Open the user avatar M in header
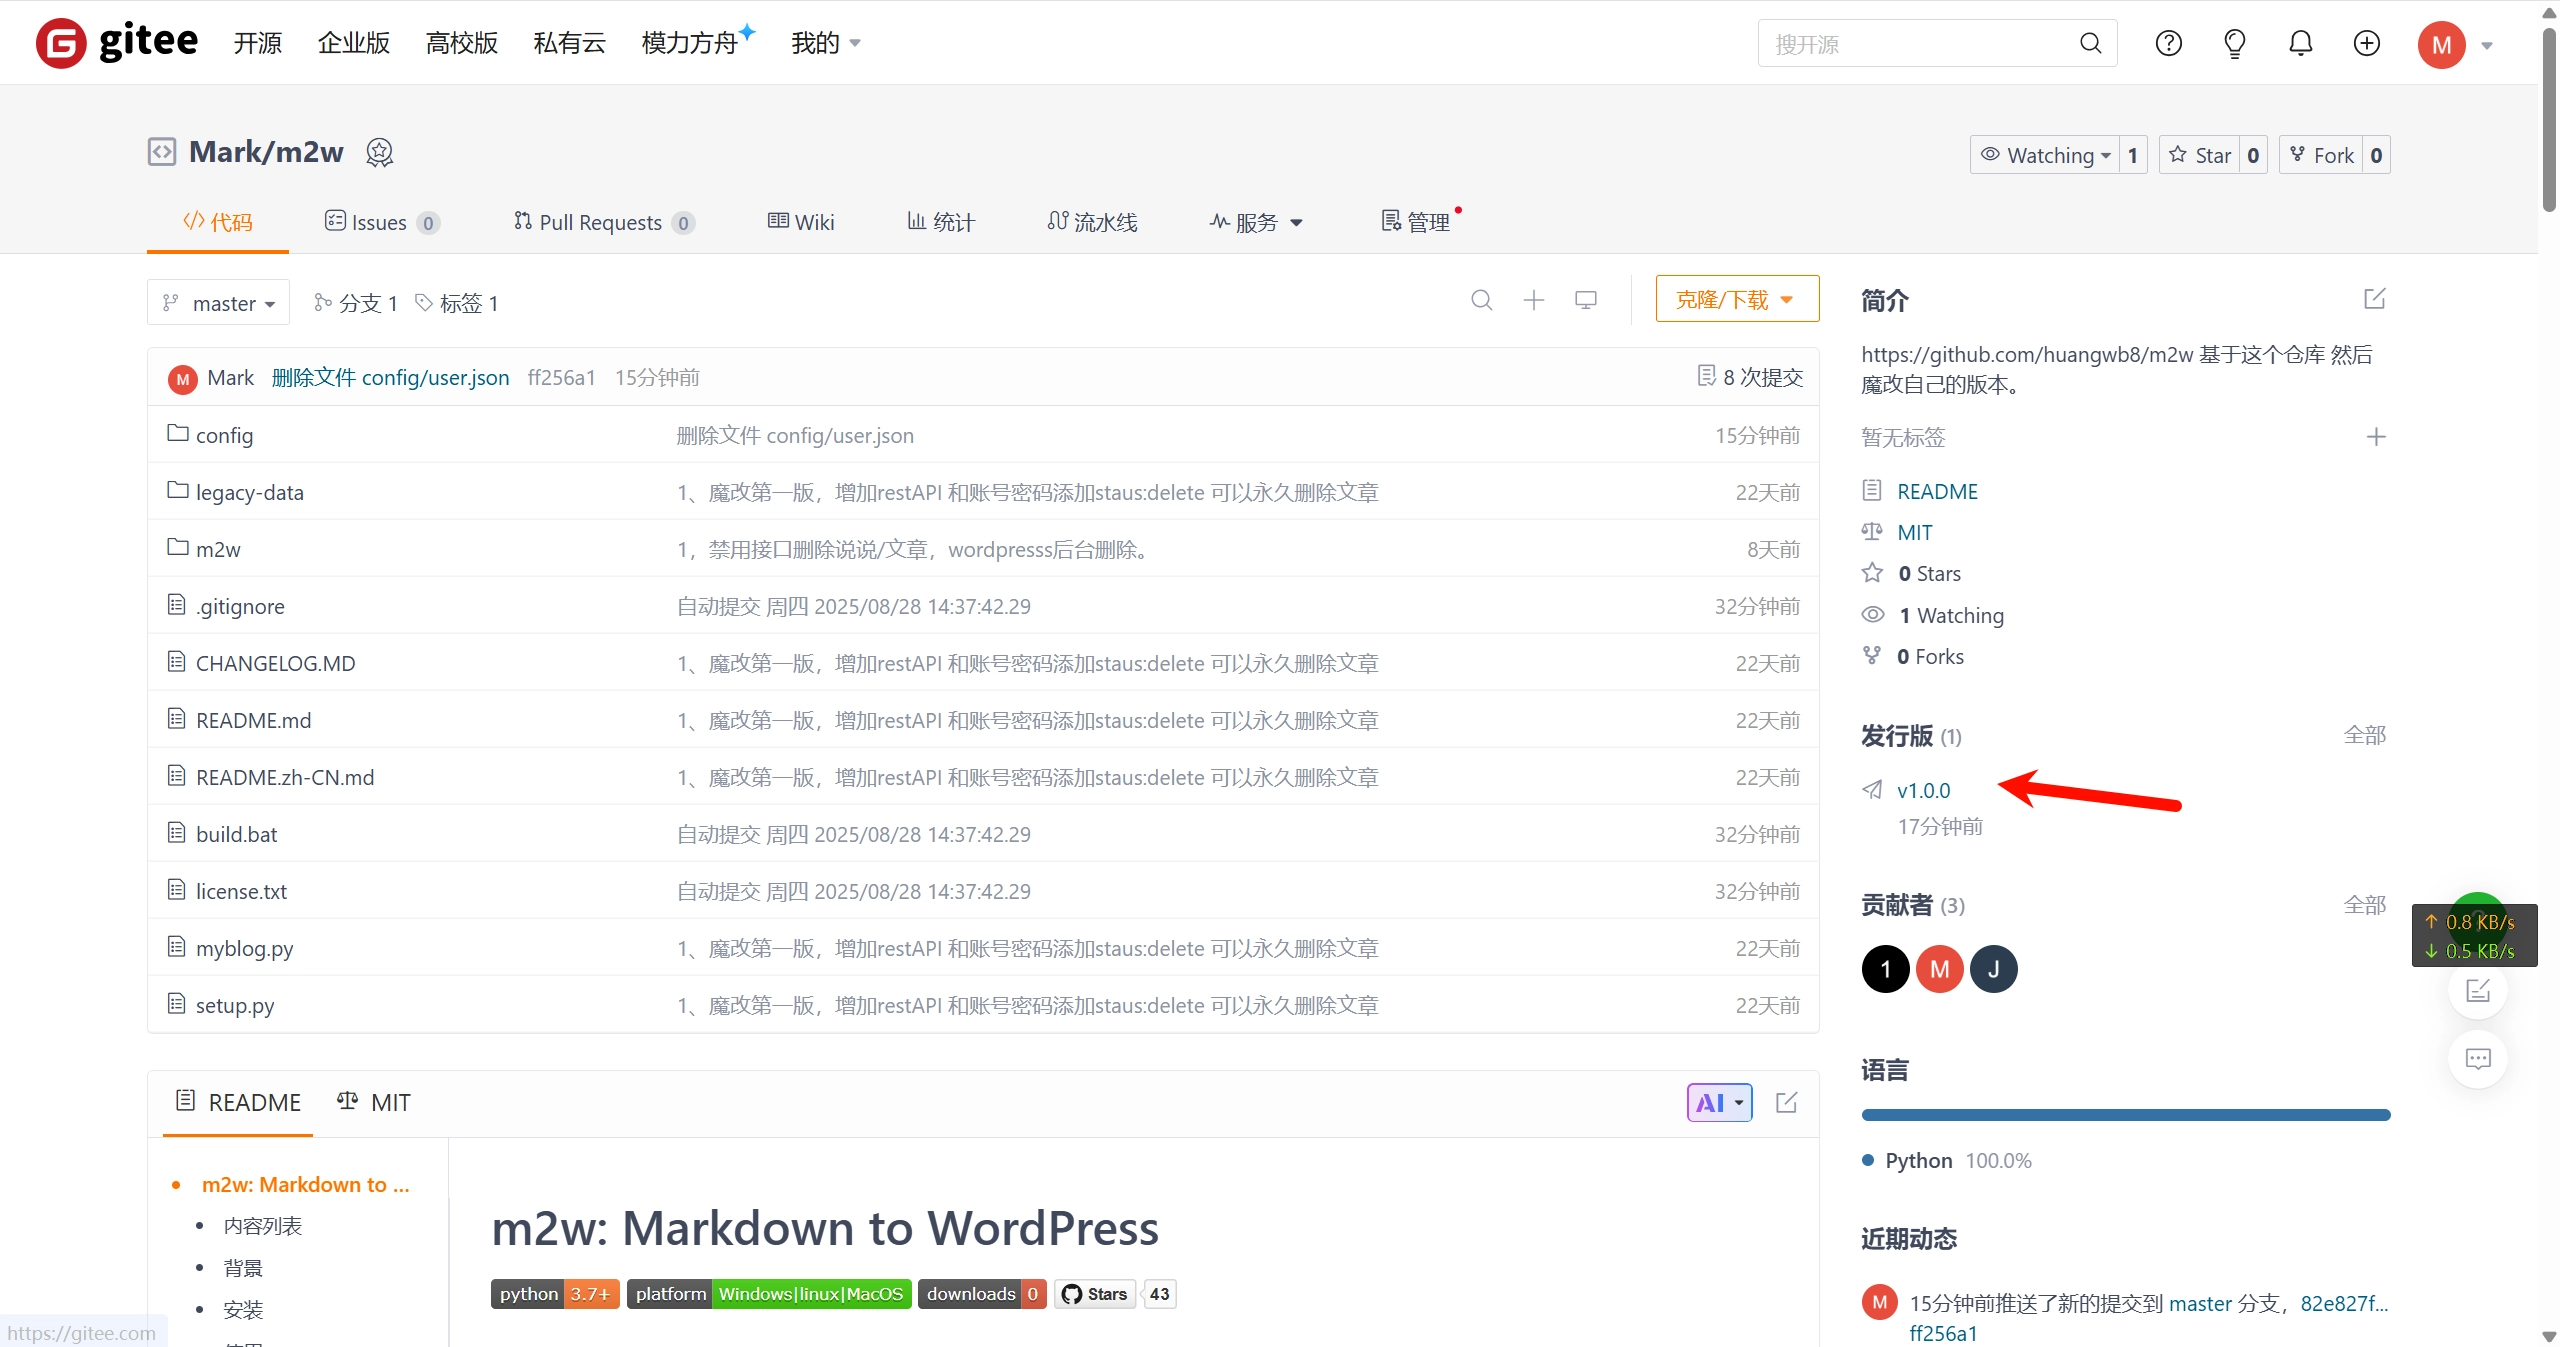Screen dimensions: 2560x1347 (x=2442, y=44)
